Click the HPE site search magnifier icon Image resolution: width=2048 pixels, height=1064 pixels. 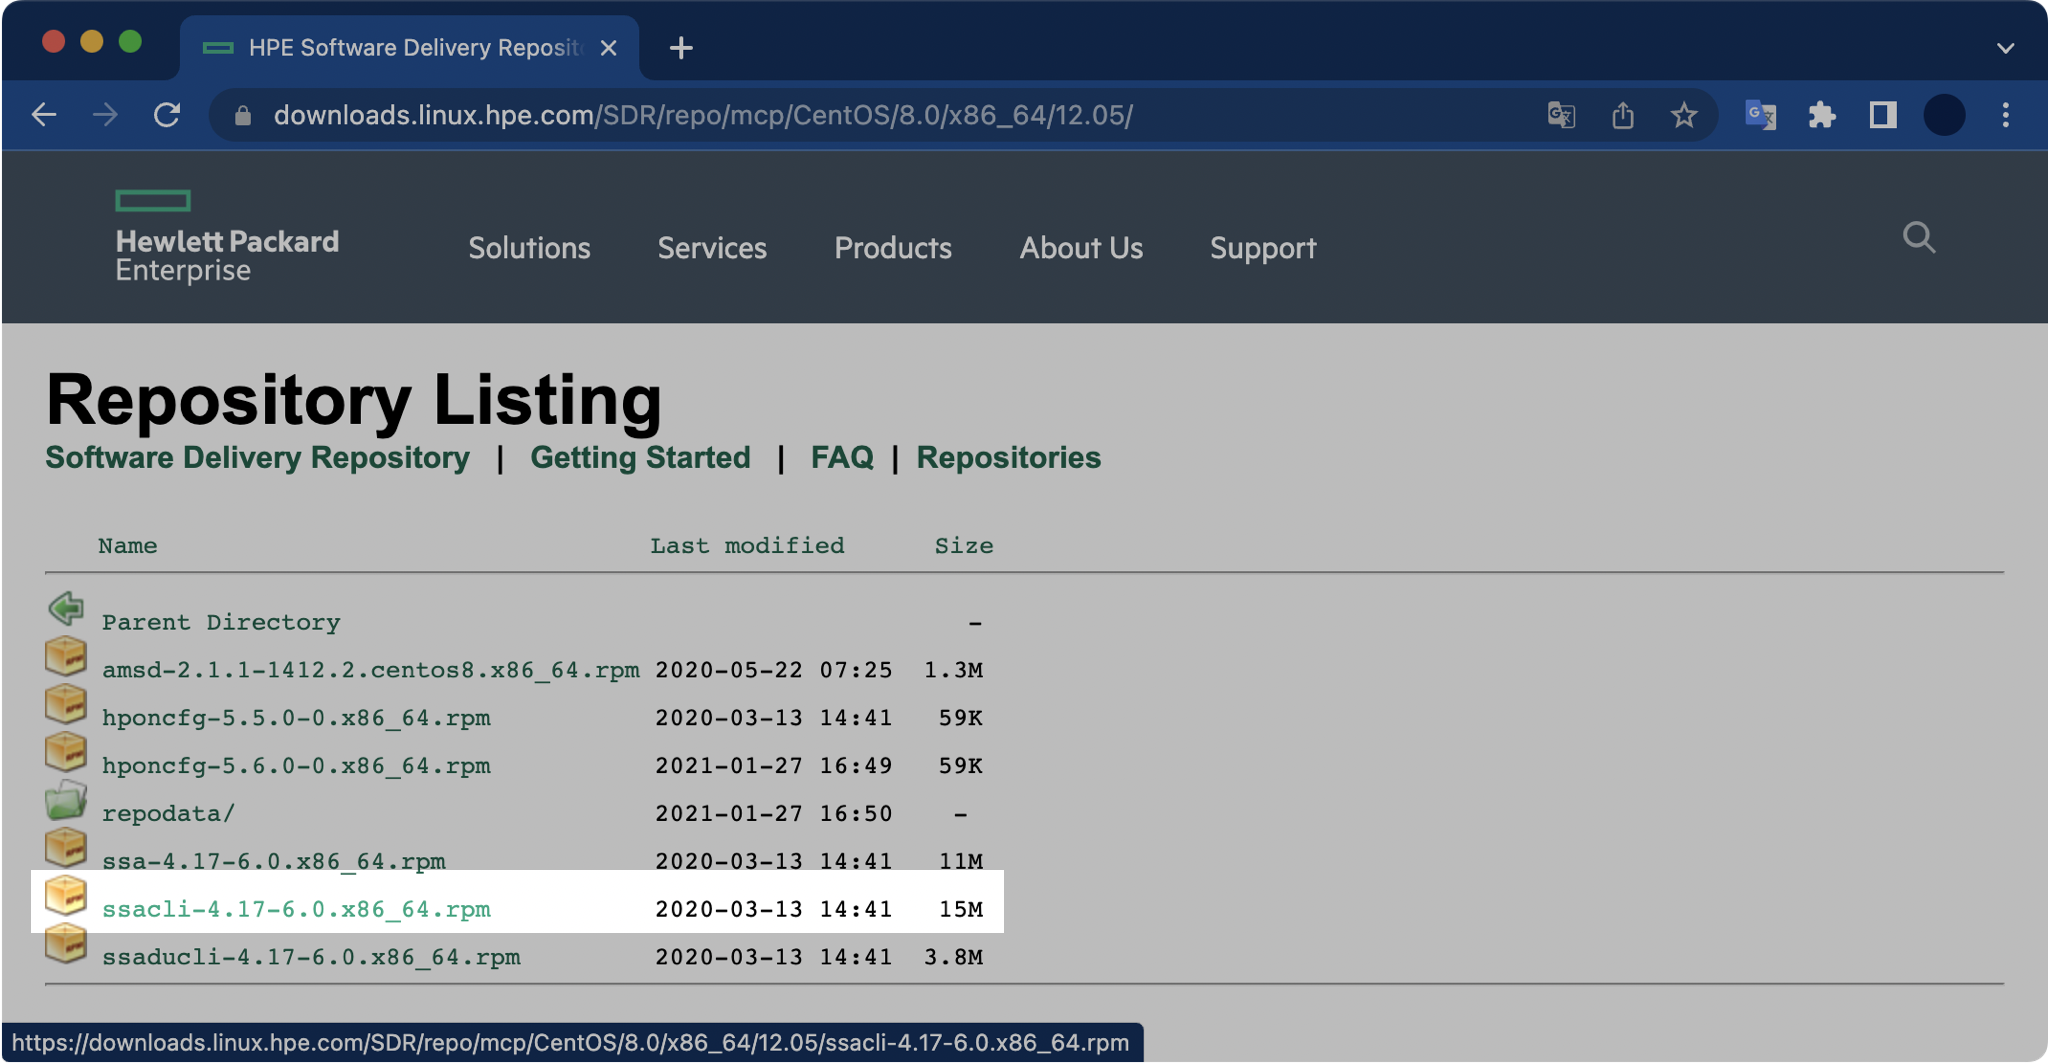click(1918, 238)
